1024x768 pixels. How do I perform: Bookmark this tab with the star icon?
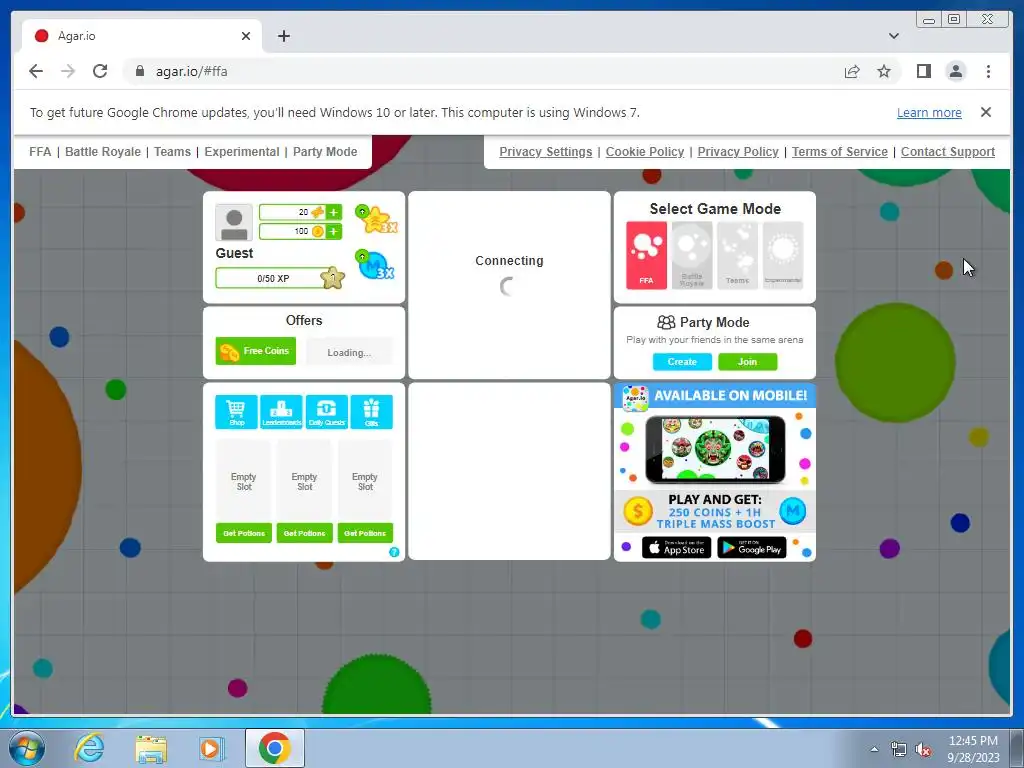(x=884, y=71)
